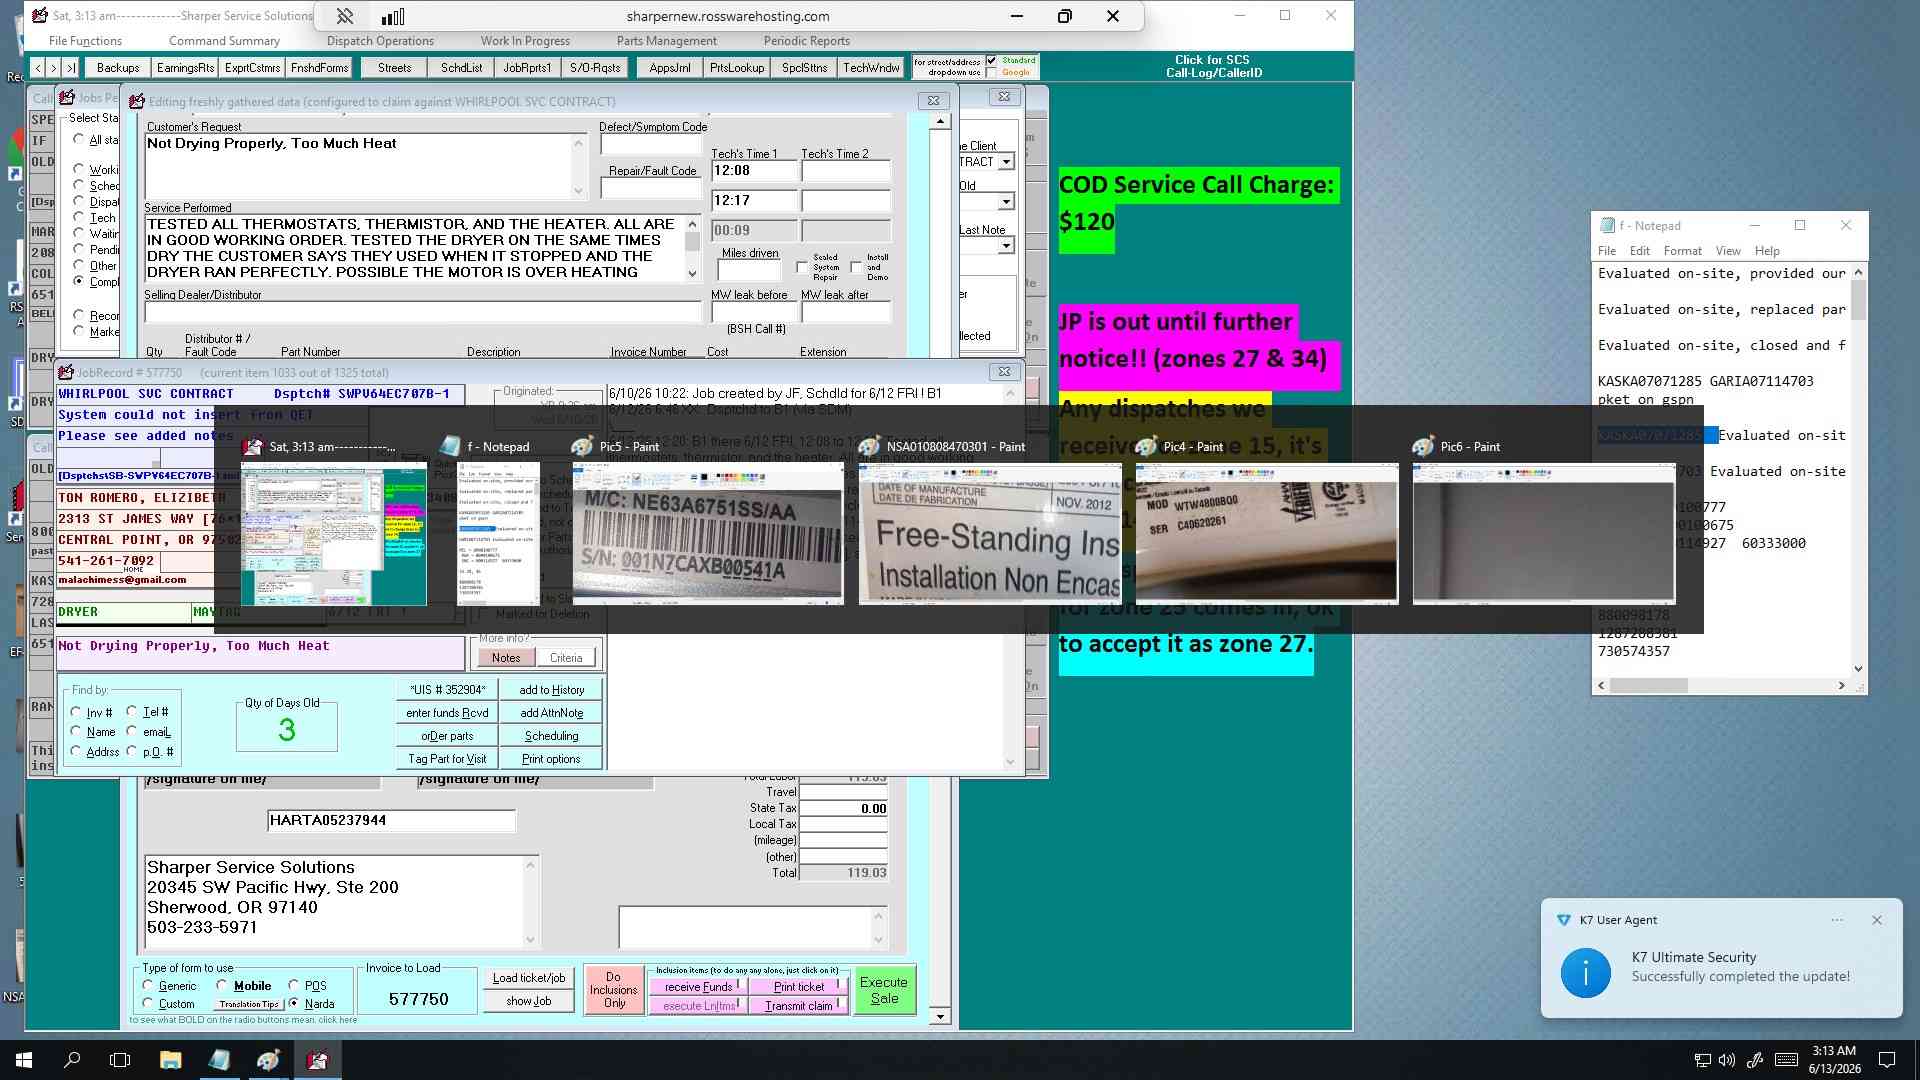Image resolution: width=1920 pixels, height=1080 pixels.
Task: Click the unpin icon in connection bar
Action: pos(345,16)
